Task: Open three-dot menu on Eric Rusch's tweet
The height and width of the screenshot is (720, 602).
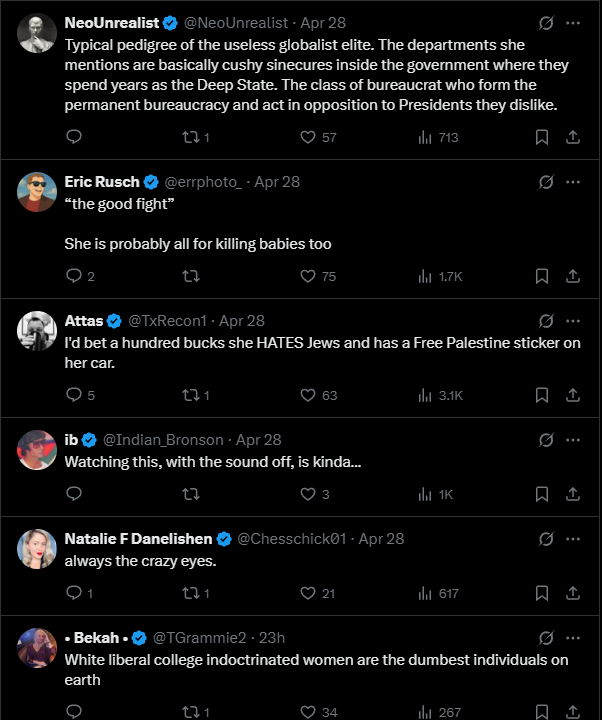Action: (573, 182)
